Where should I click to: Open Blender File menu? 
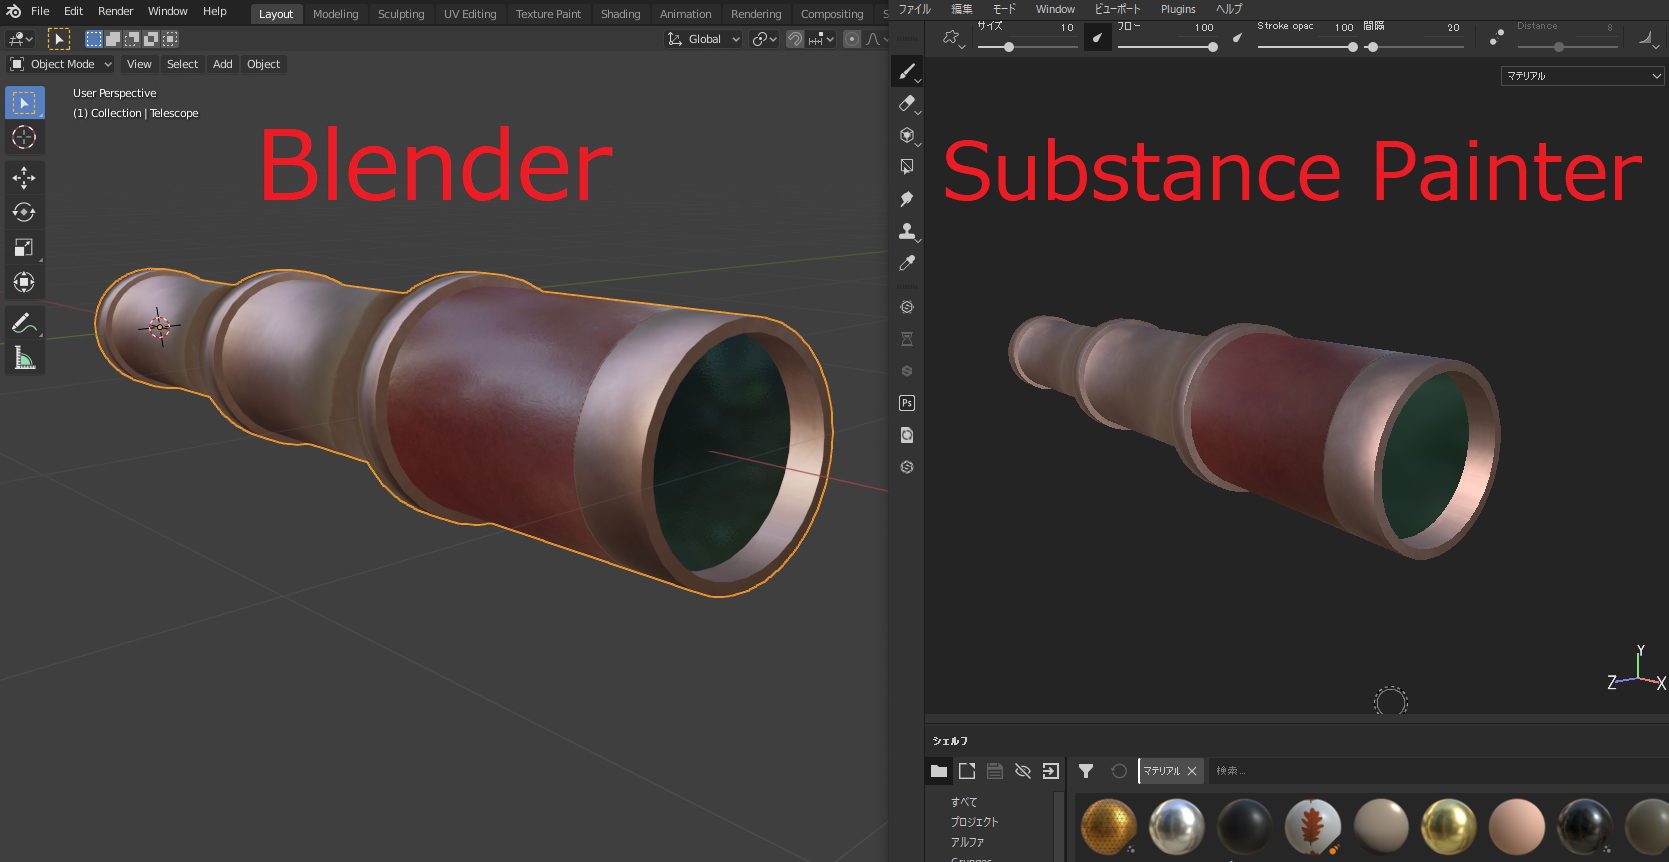pyautogui.click(x=40, y=11)
